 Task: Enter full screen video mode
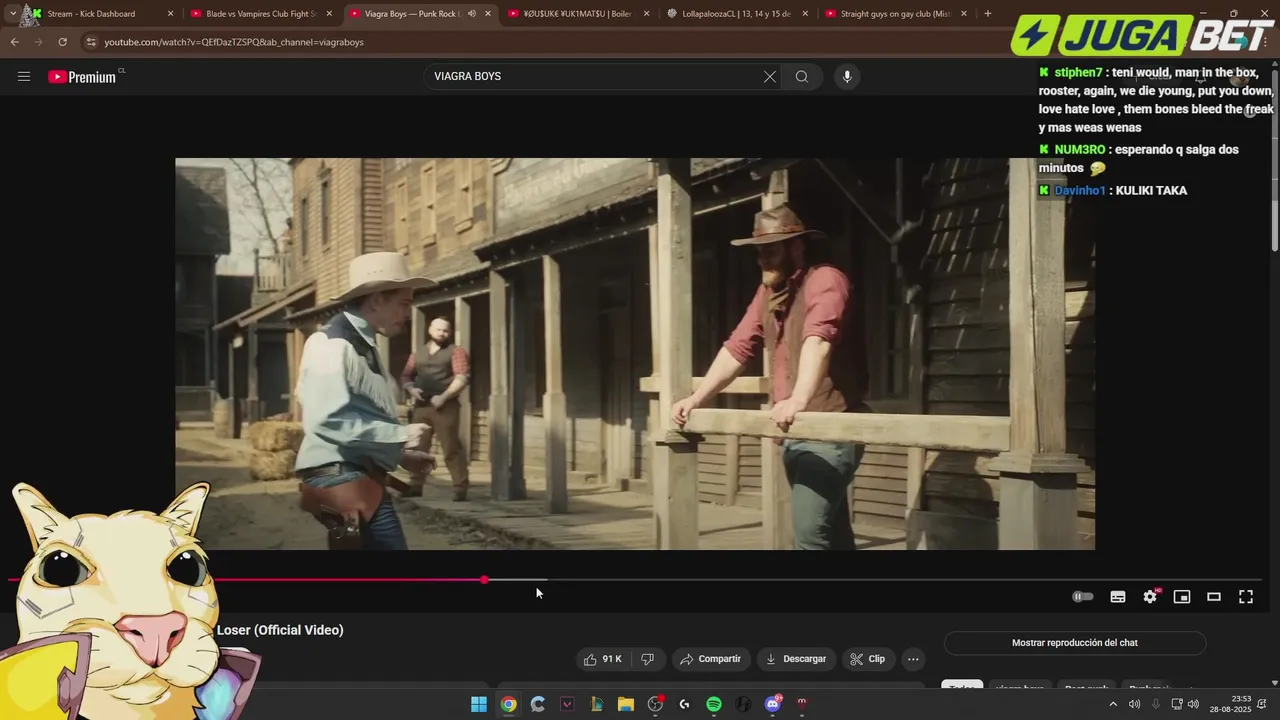tap(1246, 596)
